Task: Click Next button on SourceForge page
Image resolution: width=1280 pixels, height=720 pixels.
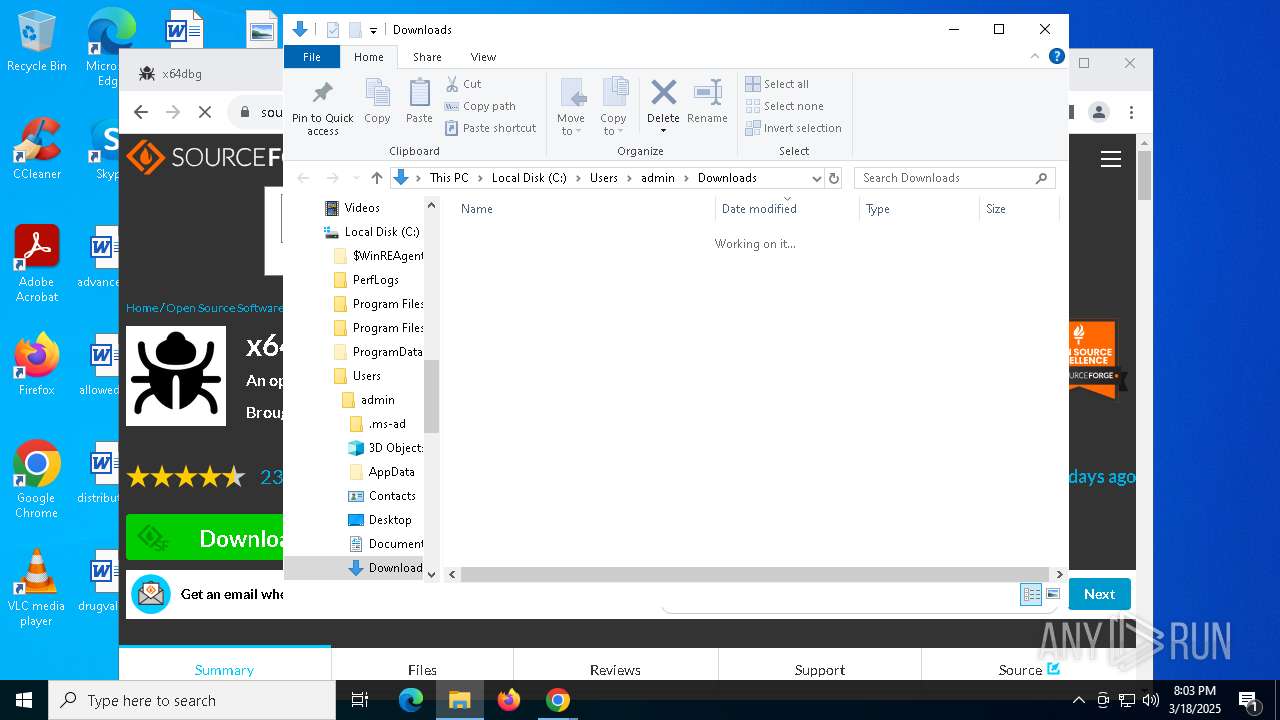Action: [1099, 594]
